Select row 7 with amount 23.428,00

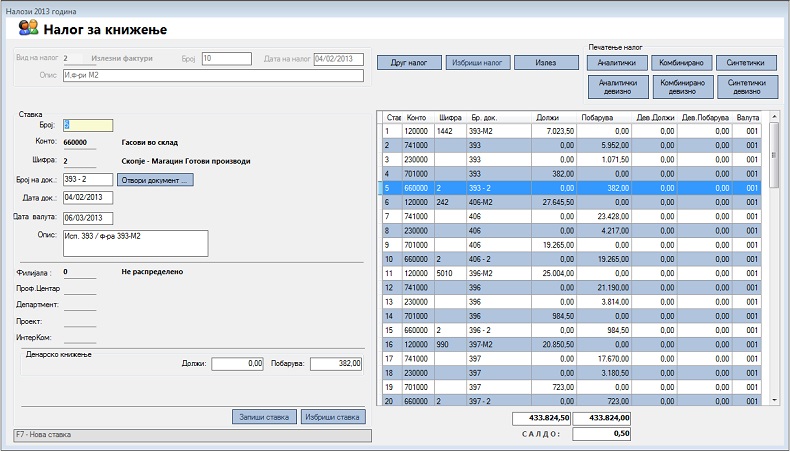pos(571,216)
